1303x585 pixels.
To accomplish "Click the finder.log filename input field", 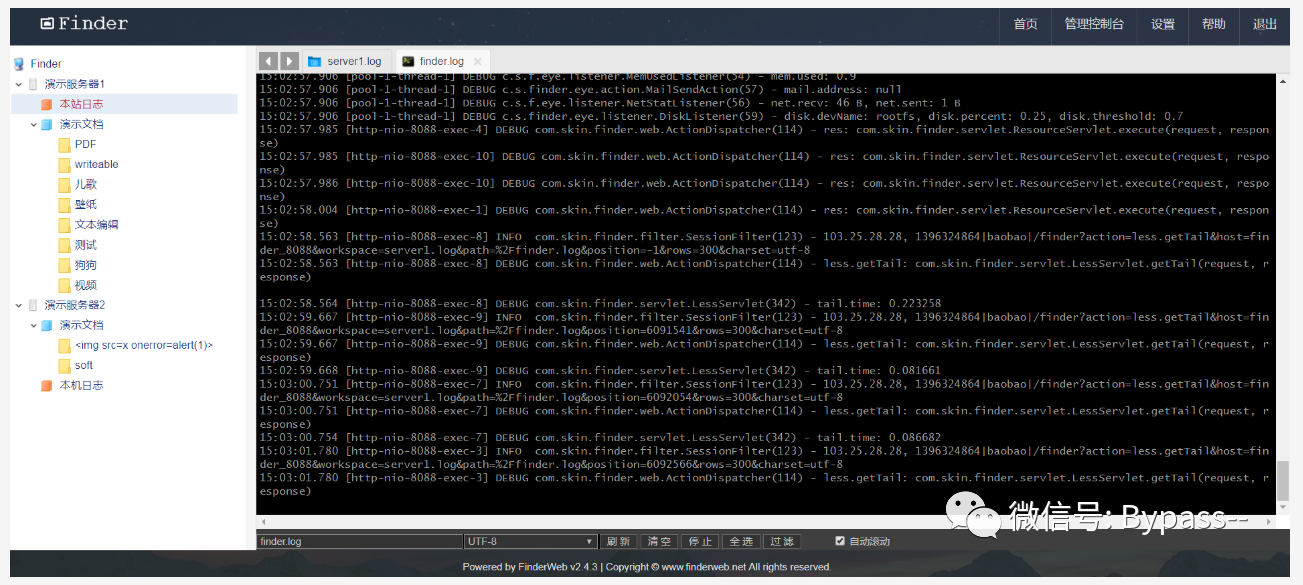I will click(358, 541).
